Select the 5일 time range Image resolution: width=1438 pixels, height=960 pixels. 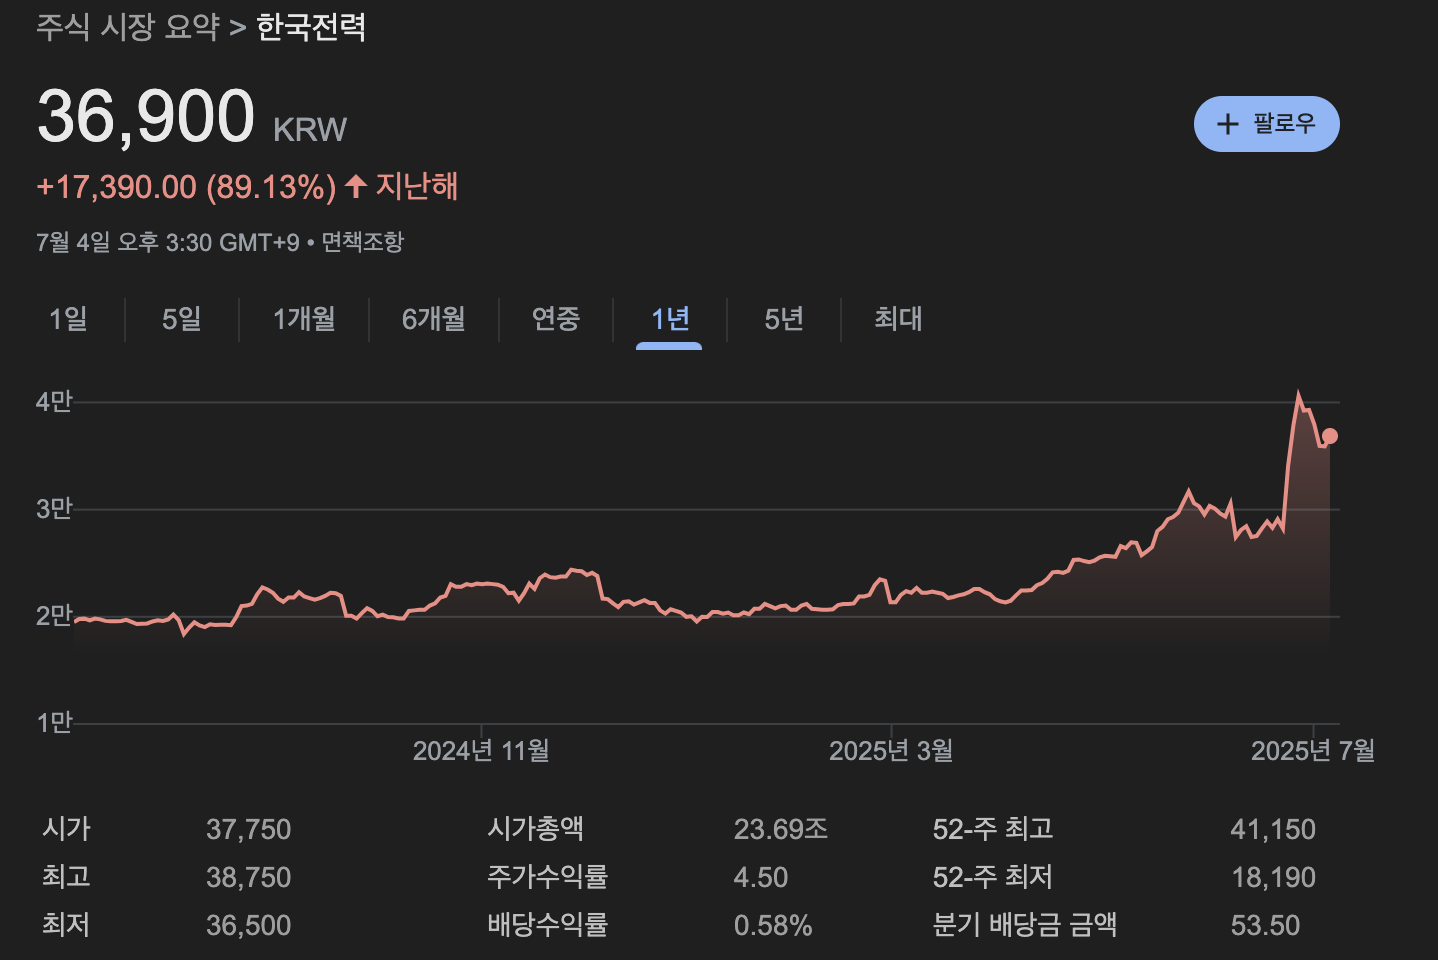tap(181, 319)
